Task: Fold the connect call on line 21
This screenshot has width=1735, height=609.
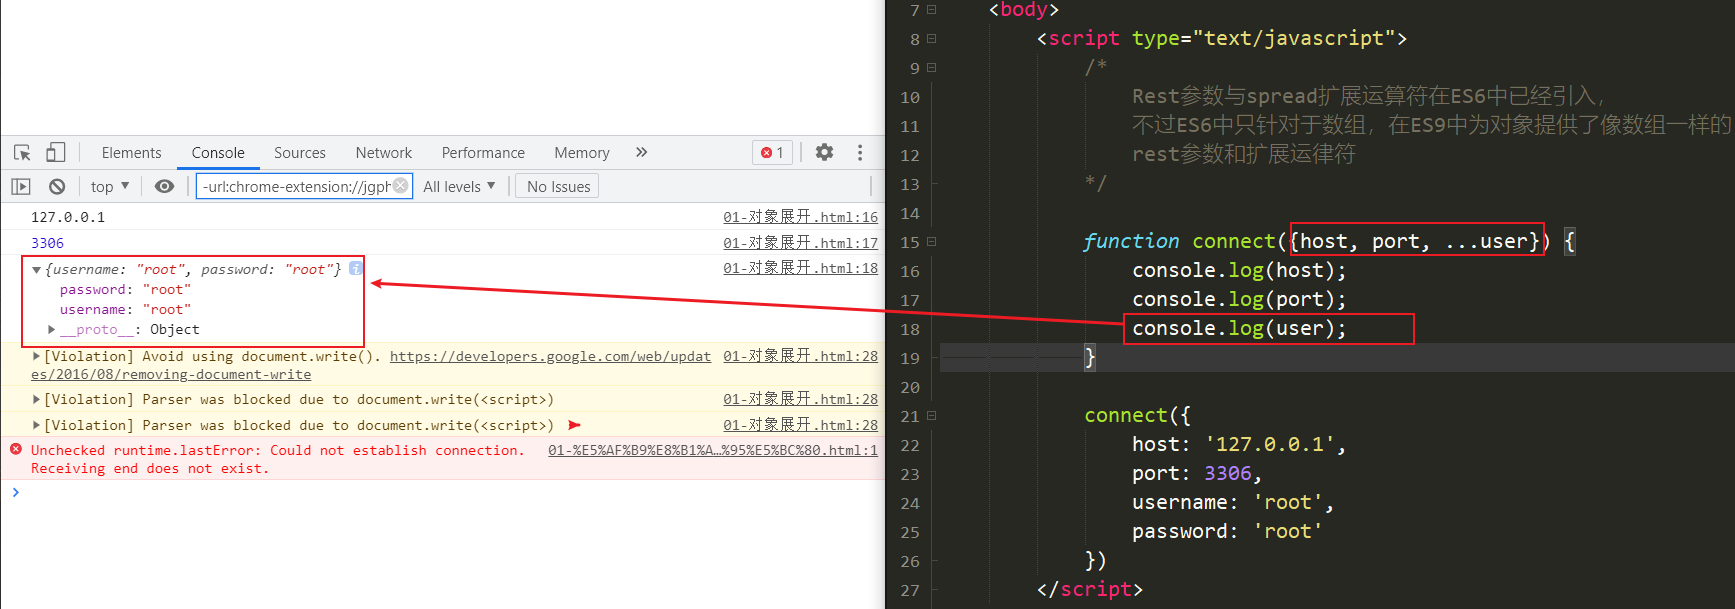Action: pyautogui.click(x=931, y=416)
